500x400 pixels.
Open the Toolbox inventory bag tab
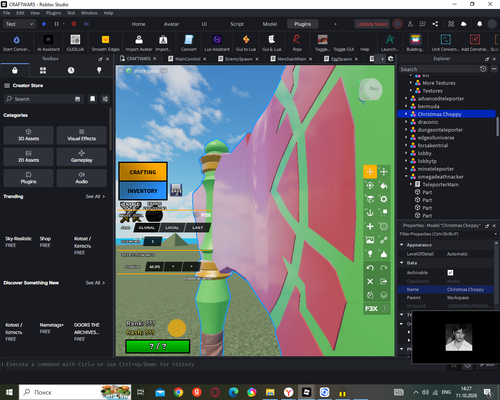coord(15,70)
